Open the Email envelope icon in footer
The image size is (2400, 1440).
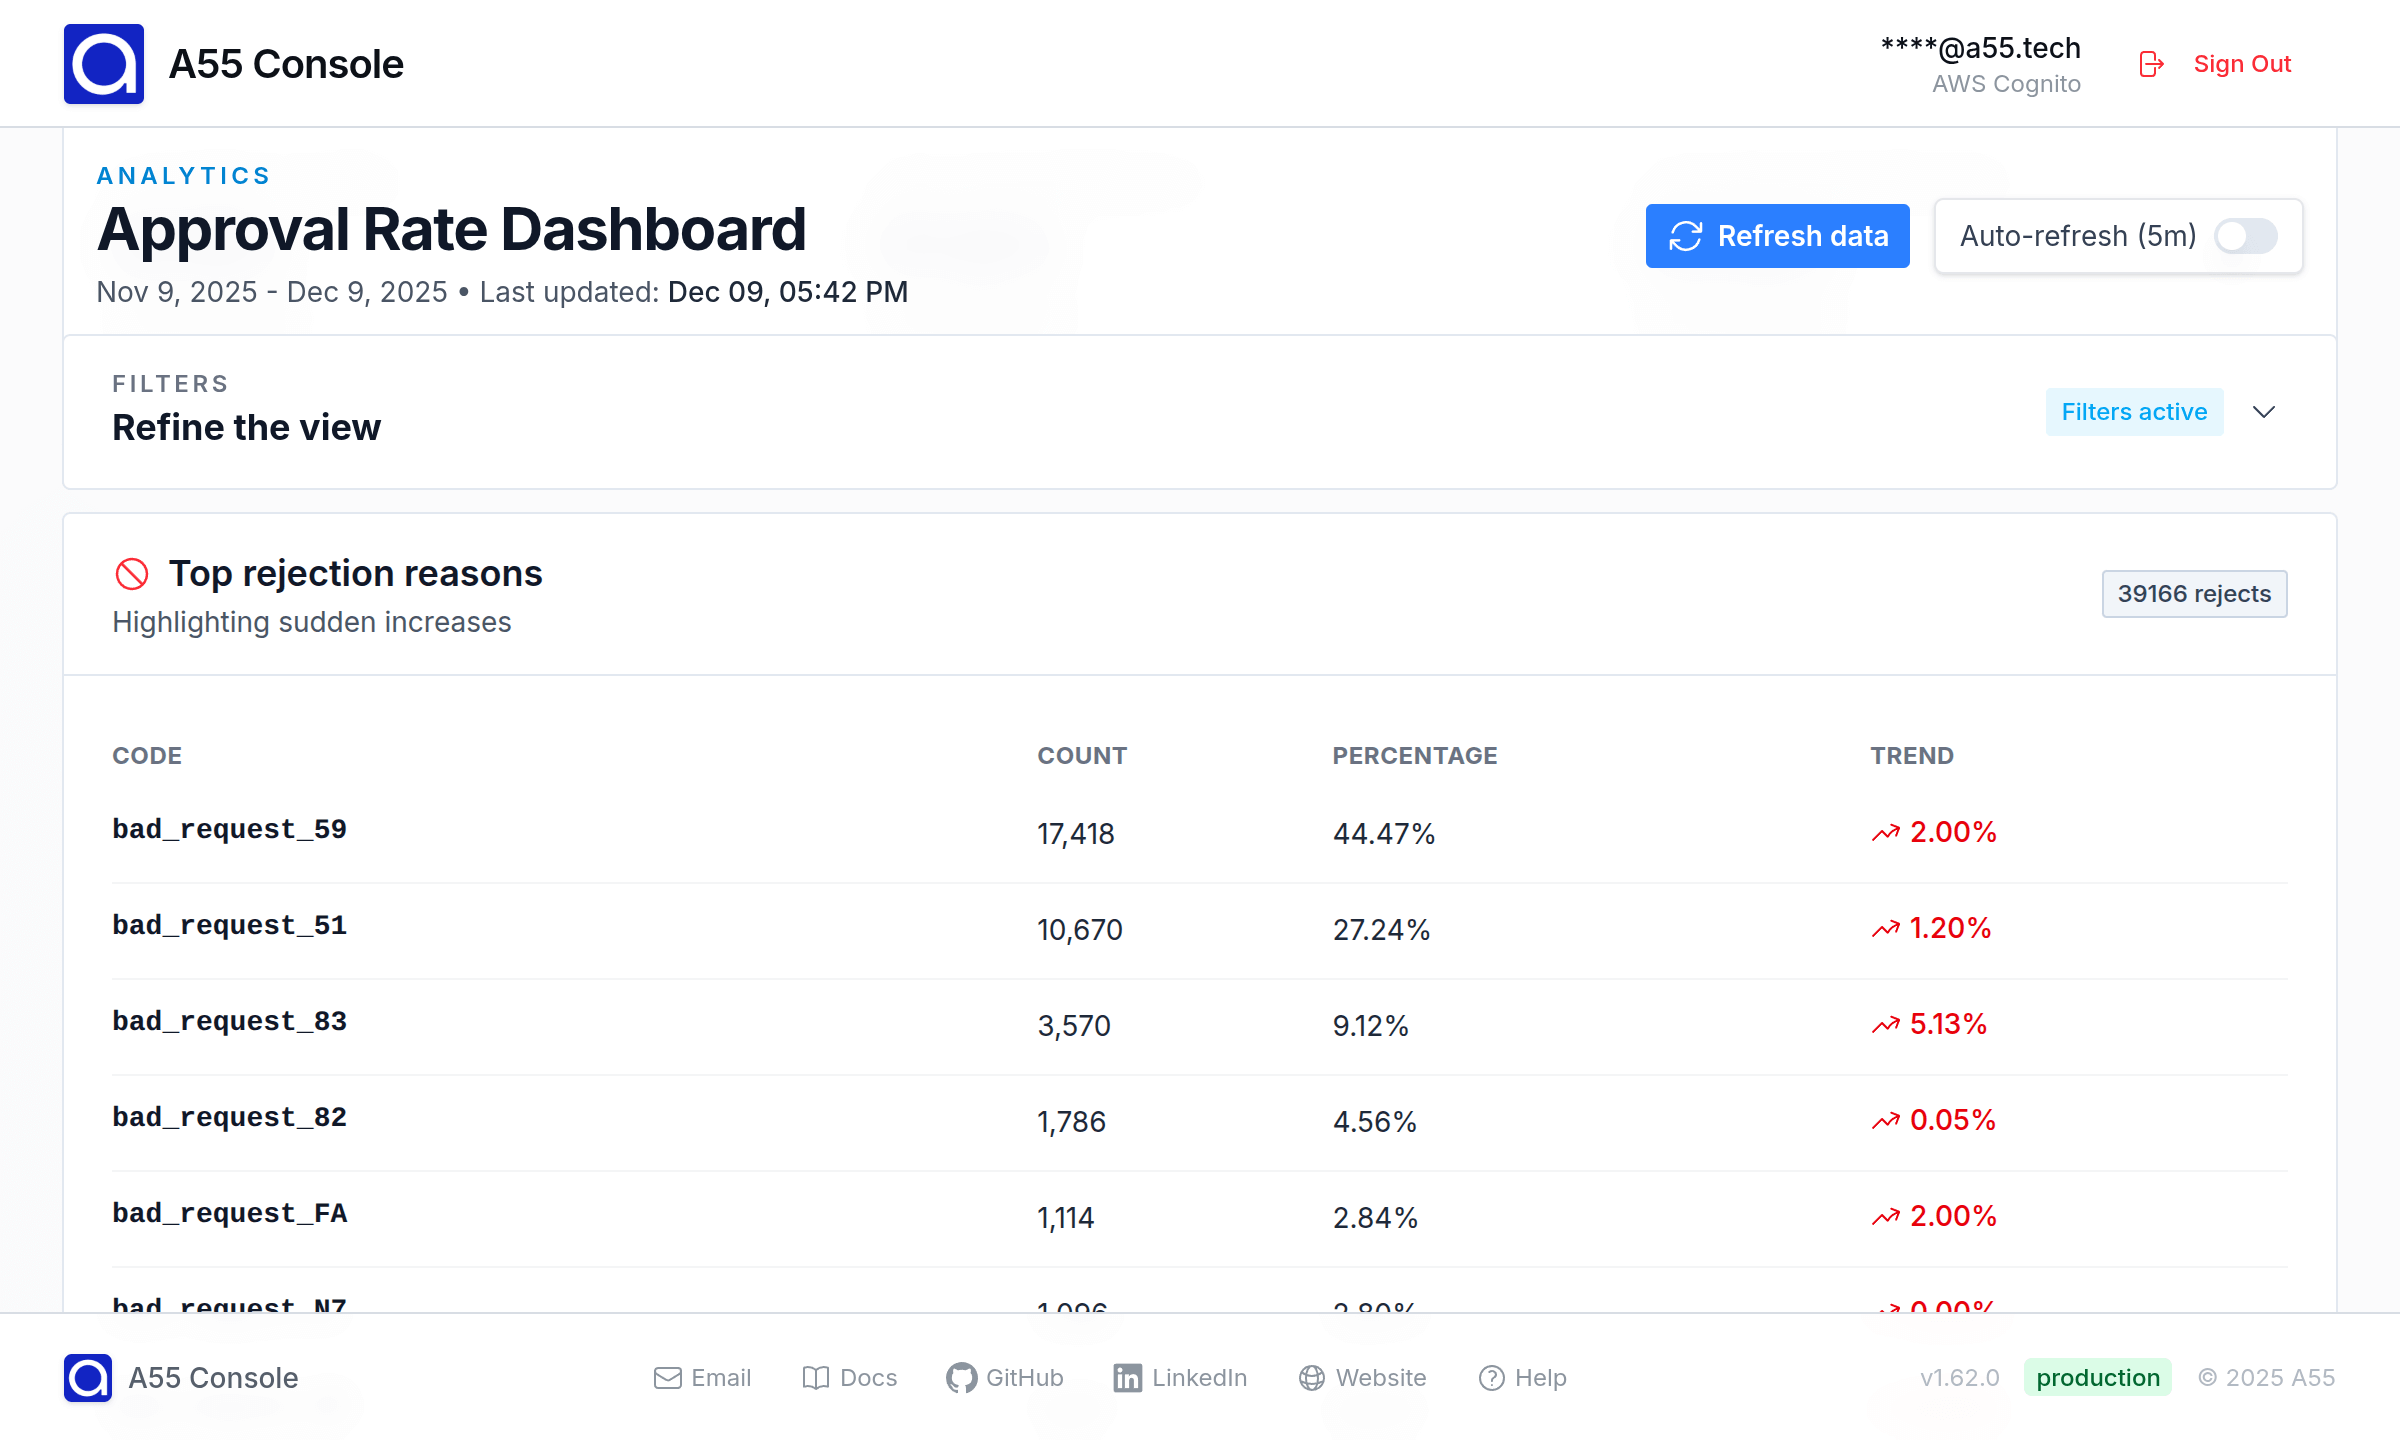click(x=667, y=1378)
